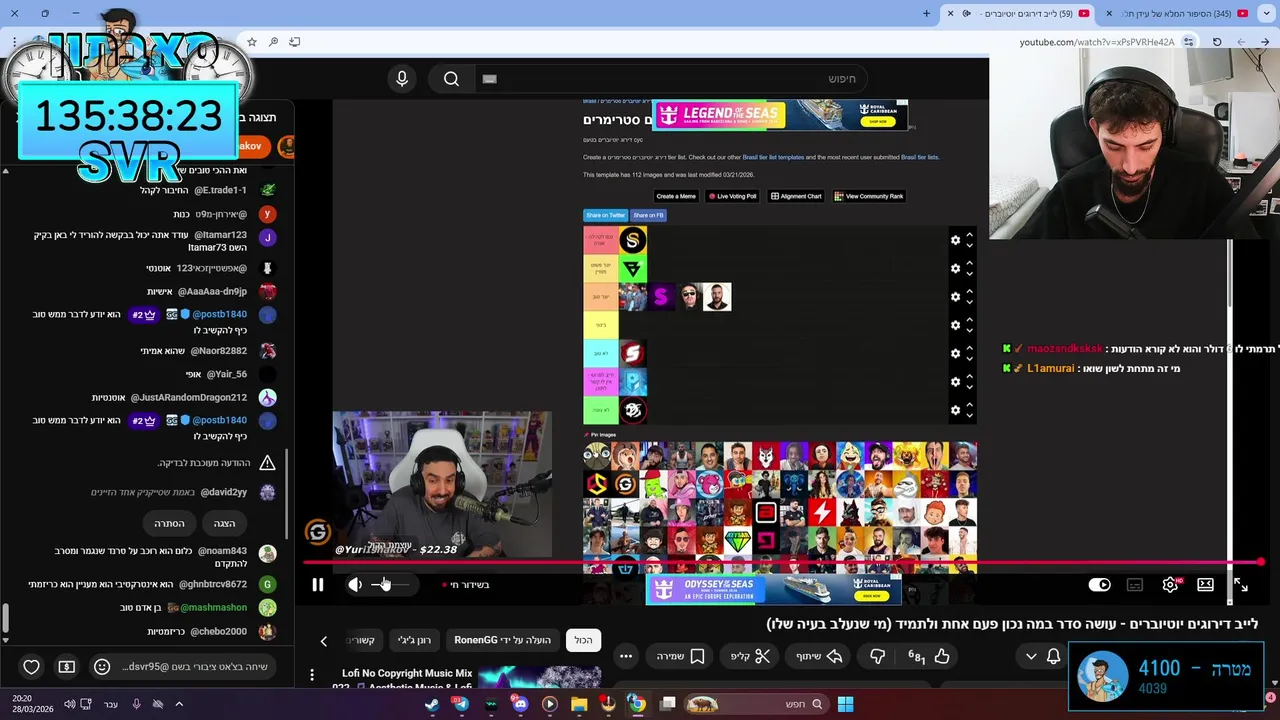The image size is (1280, 720).
Task: Open Steam from the taskbar
Action: tap(432, 704)
